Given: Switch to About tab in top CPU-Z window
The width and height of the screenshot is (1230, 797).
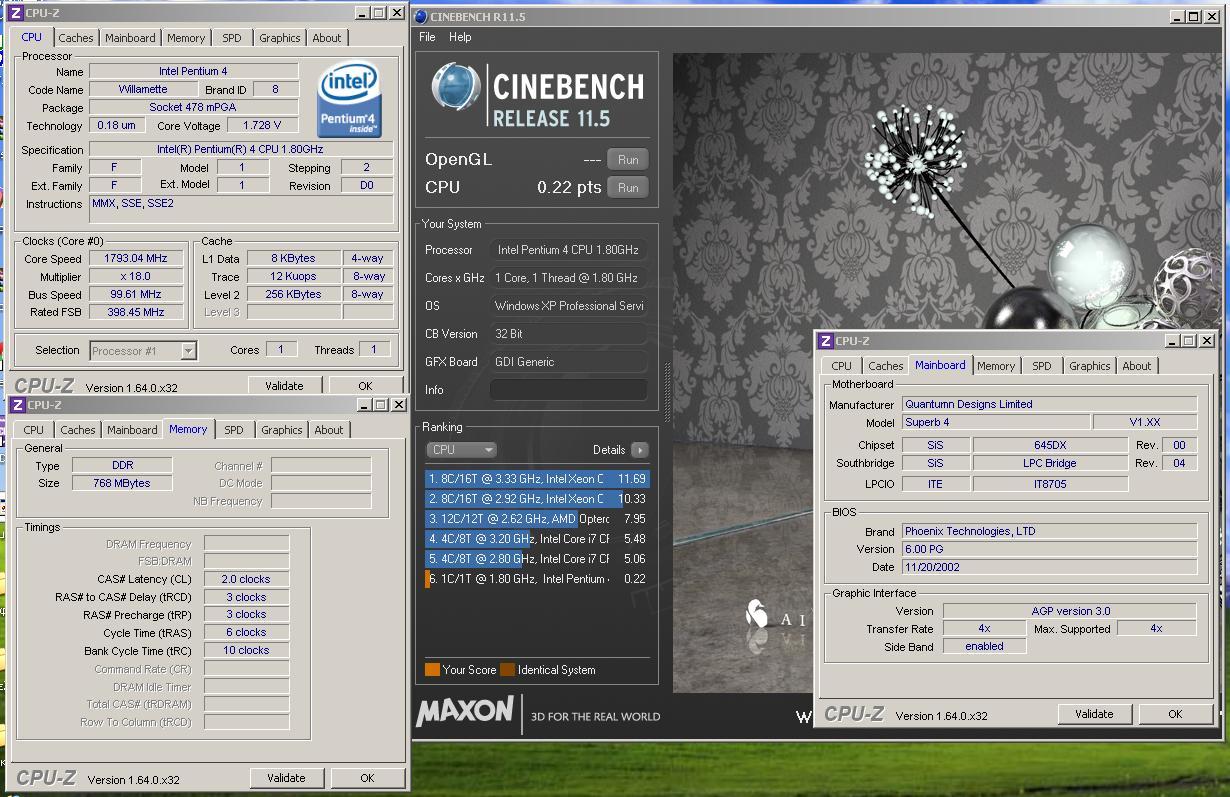Looking at the screenshot, I should 327,38.
